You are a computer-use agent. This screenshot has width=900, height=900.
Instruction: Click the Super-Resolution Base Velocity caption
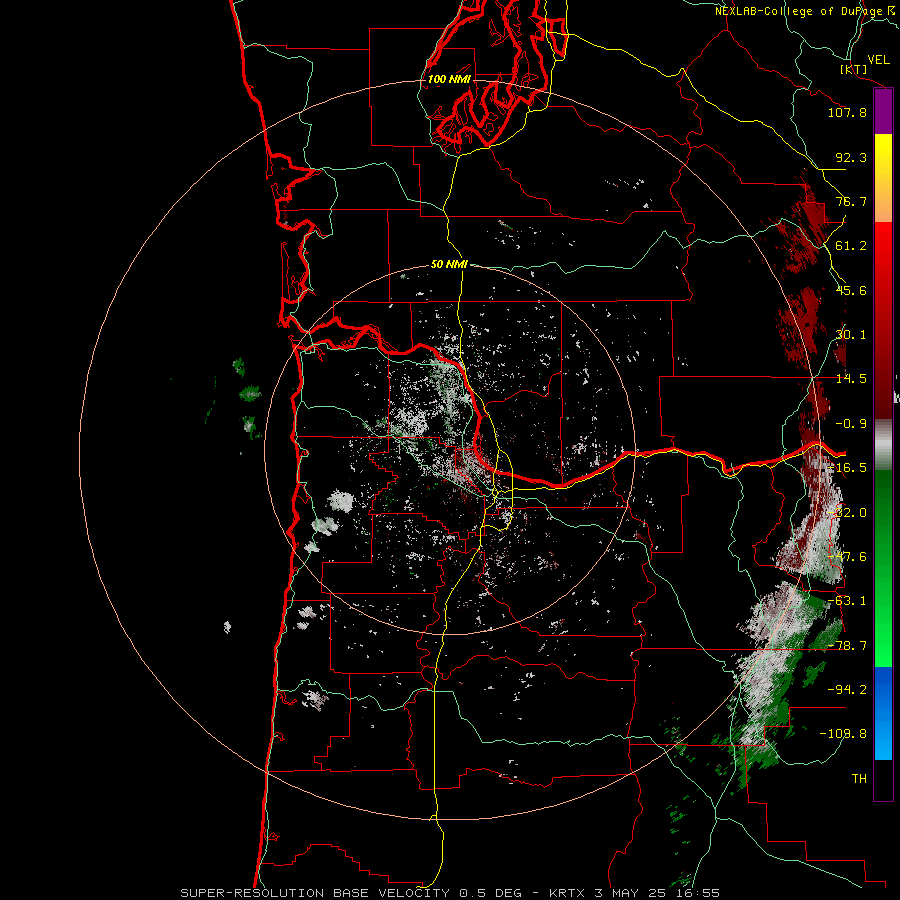click(449, 893)
